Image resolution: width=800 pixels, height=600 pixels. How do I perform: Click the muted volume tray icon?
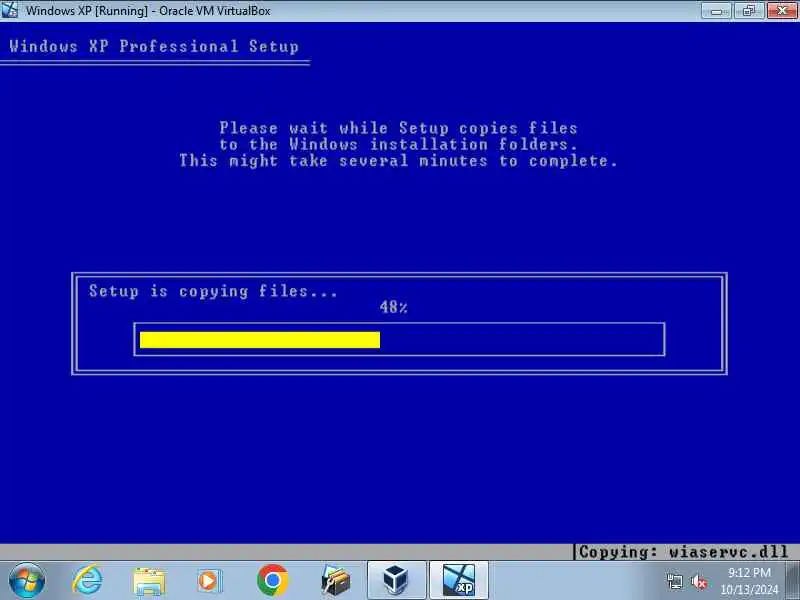(x=698, y=582)
